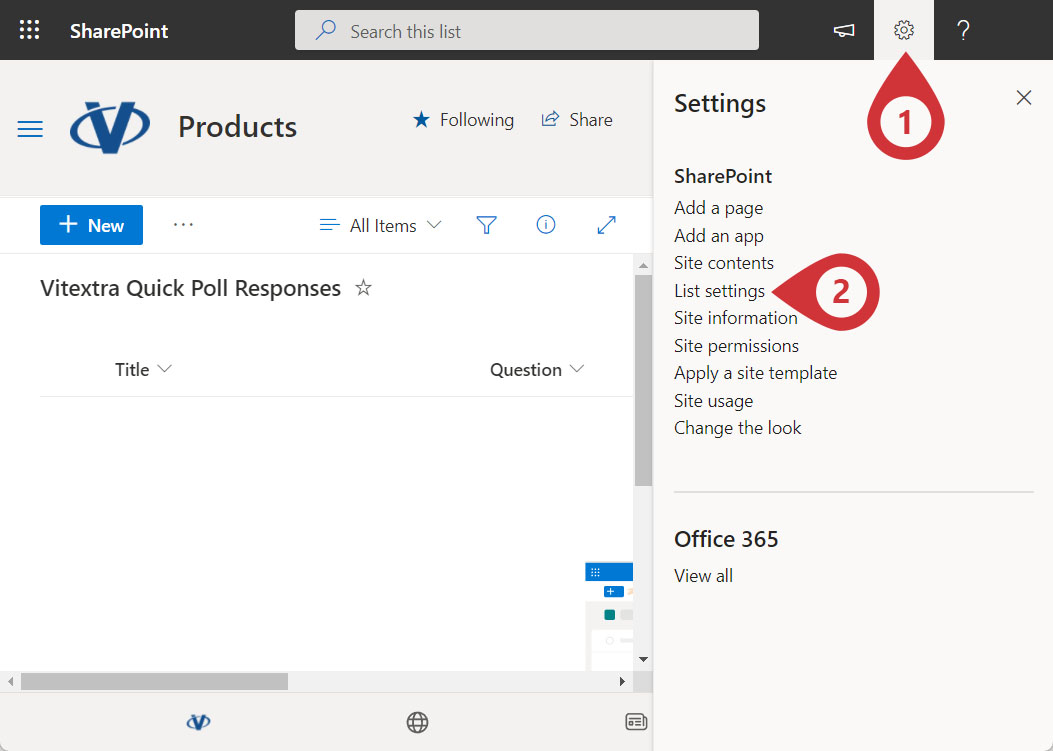Open the ellipsis more commands menu
Image resolution: width=1053 pixels, height=751 pixels.
pos(183,225)
